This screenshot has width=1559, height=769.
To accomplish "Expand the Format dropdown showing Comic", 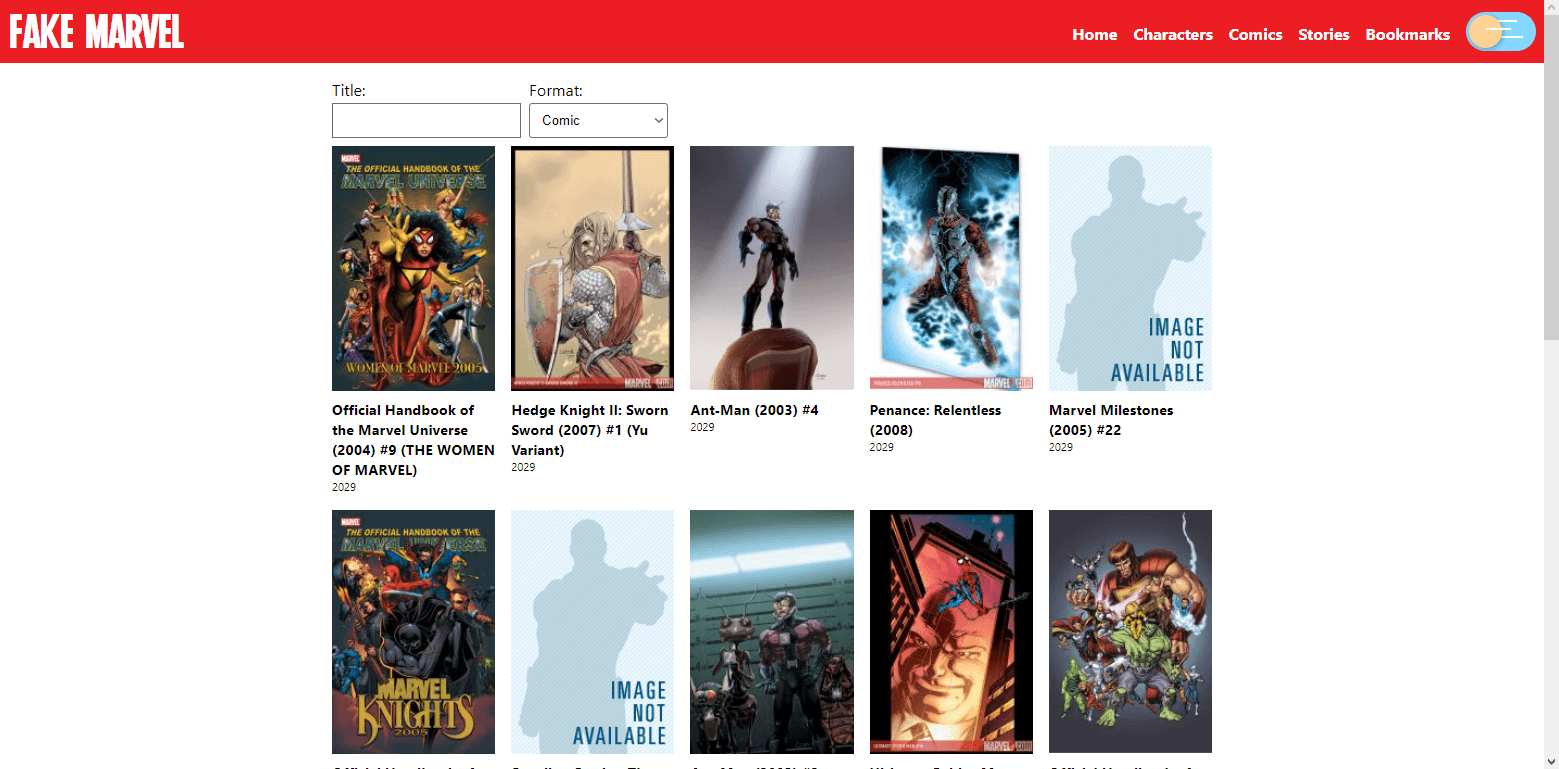I will click(598, 120).
